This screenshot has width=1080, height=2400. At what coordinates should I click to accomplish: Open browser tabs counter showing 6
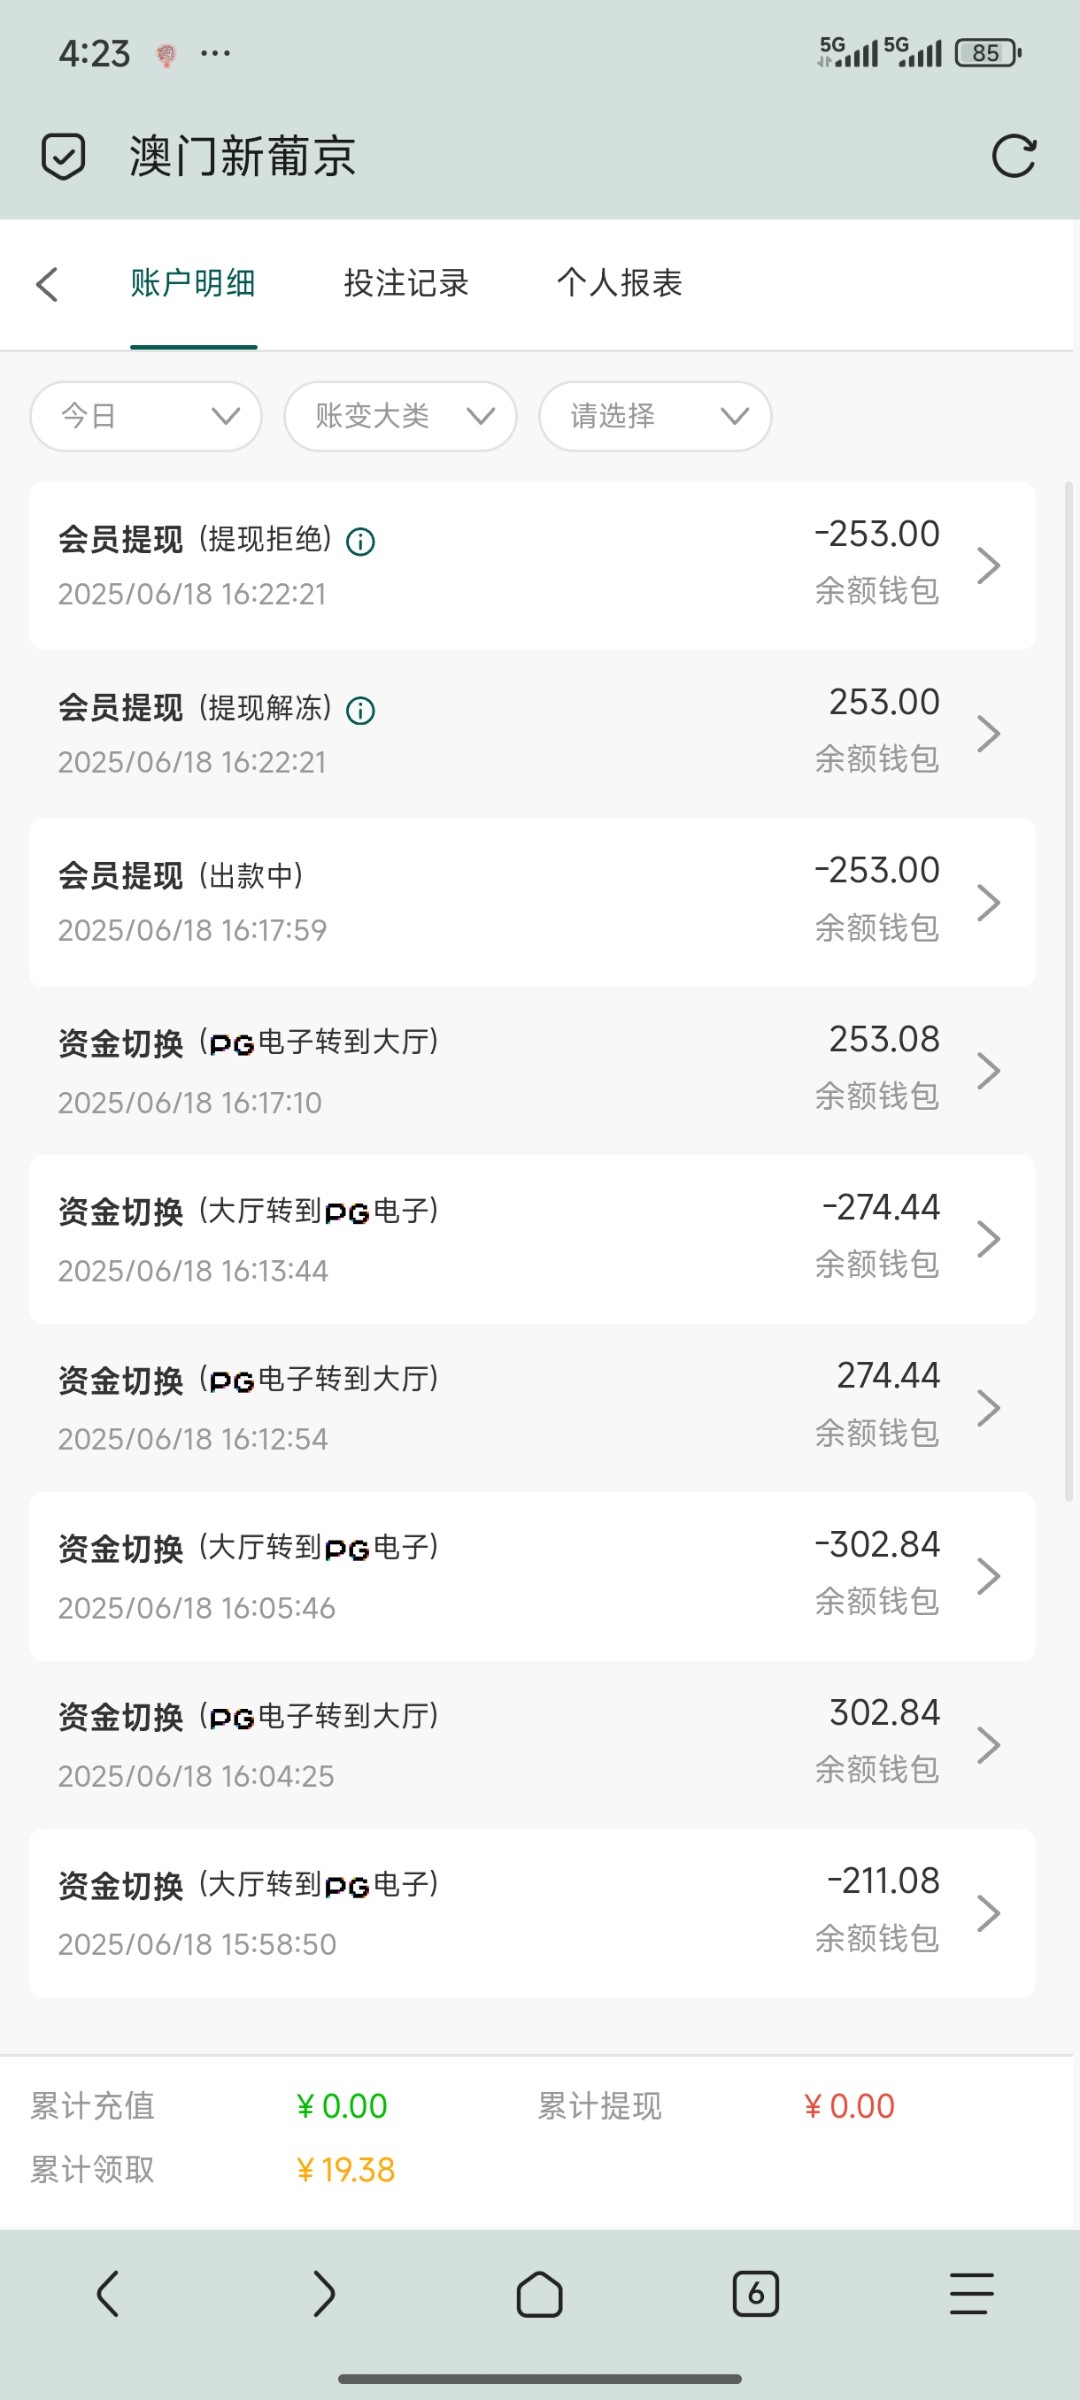coord(755,2294)
